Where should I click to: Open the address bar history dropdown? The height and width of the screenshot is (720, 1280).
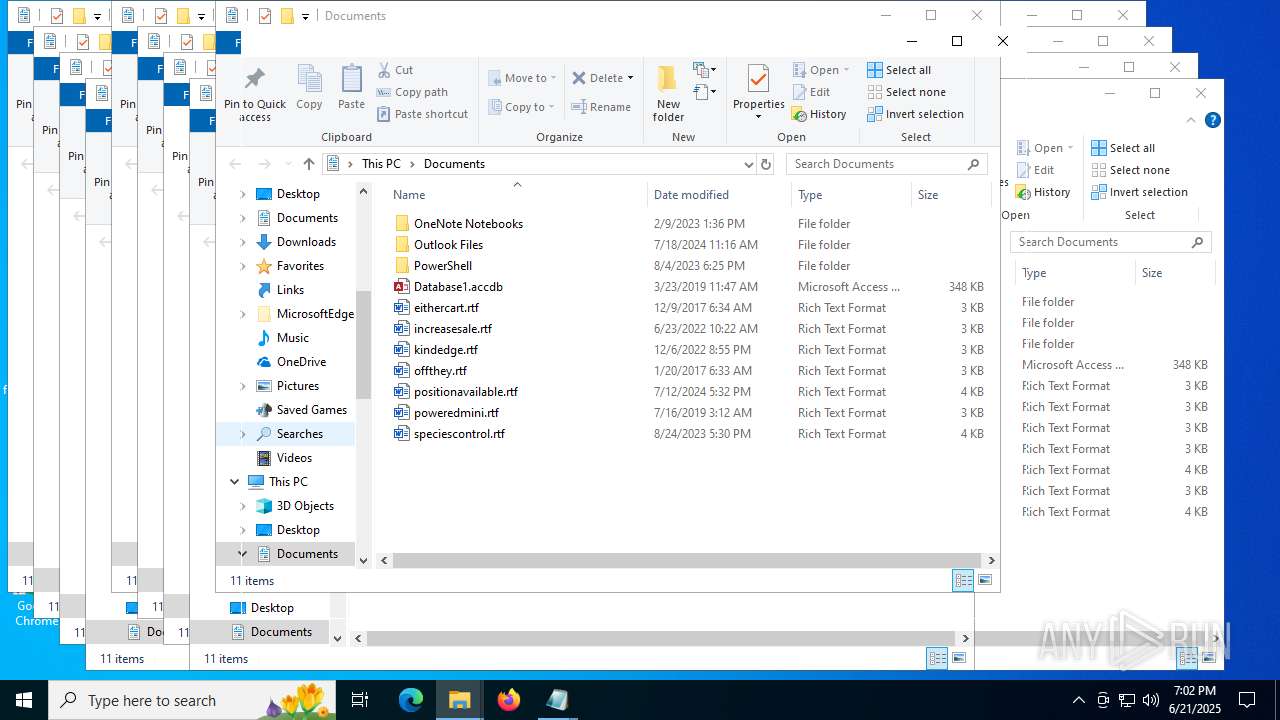pos(748,164)
